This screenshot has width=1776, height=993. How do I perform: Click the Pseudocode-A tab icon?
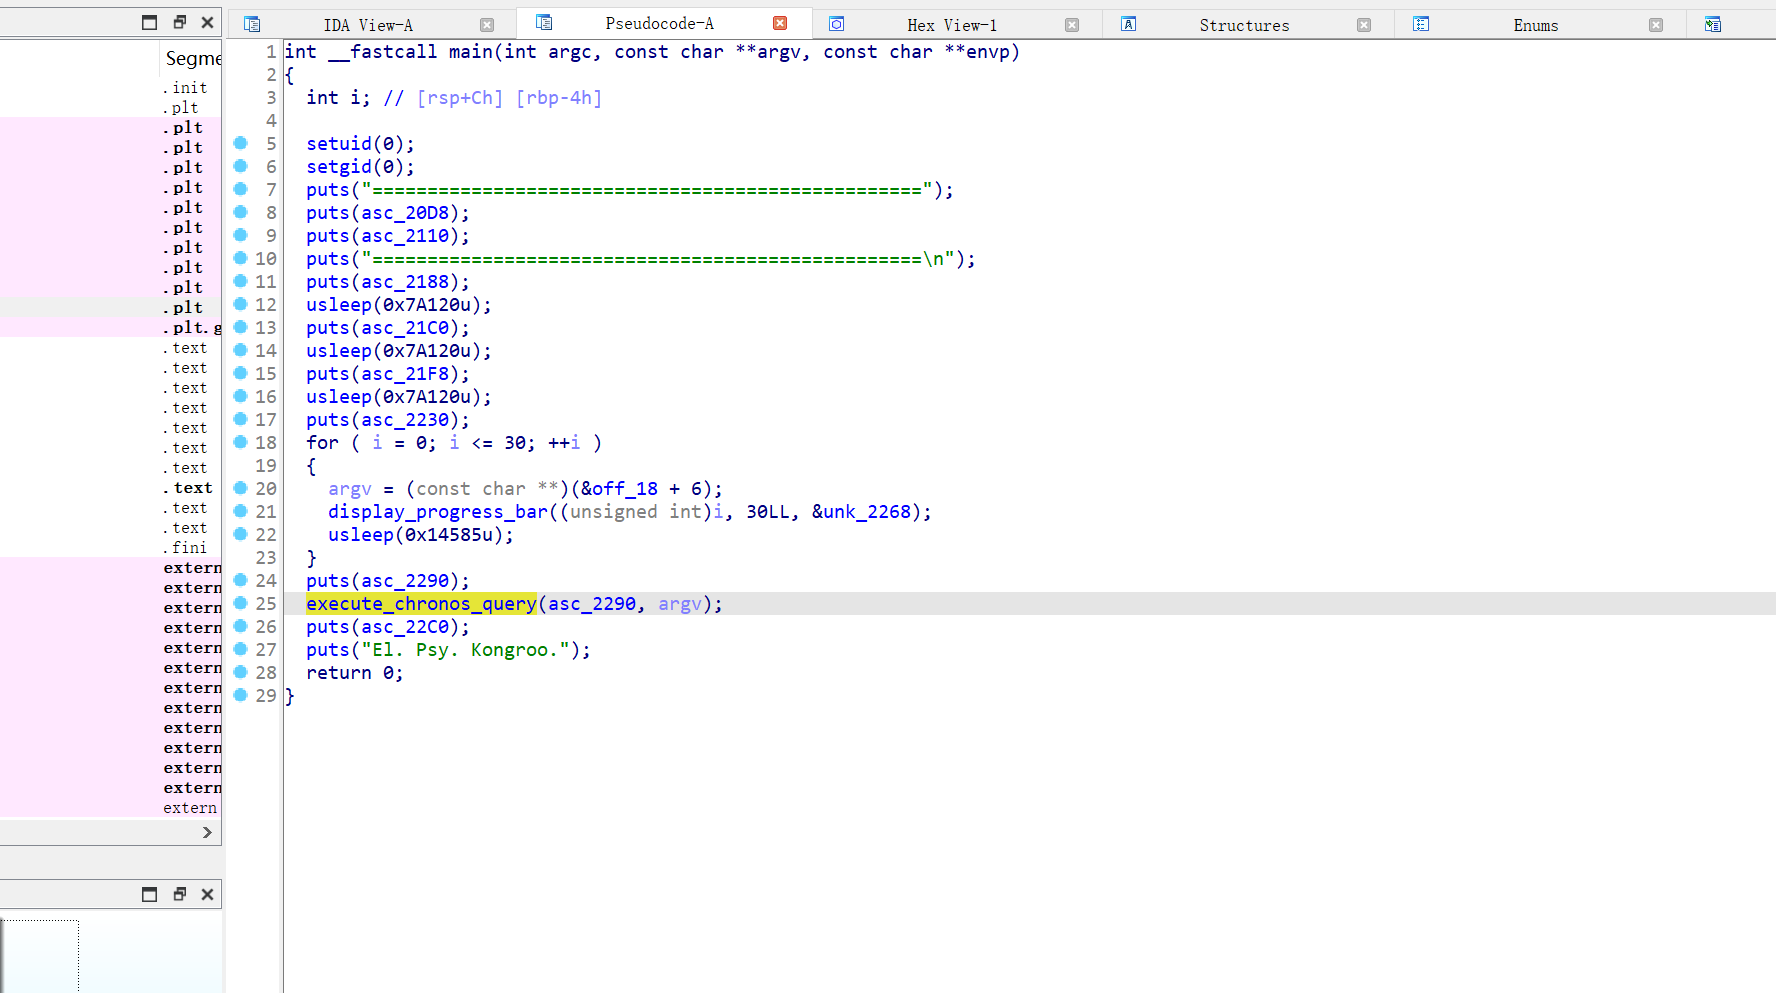[544, 22]
